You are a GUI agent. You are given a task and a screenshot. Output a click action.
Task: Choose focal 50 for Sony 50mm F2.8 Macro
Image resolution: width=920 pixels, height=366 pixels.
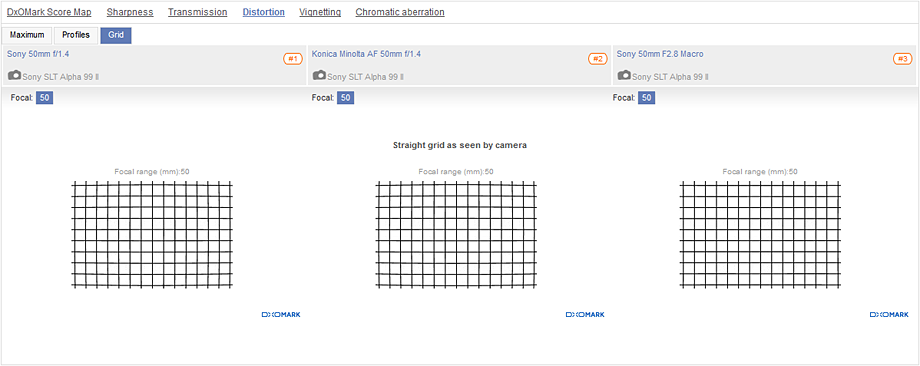(x=647, y=97)
